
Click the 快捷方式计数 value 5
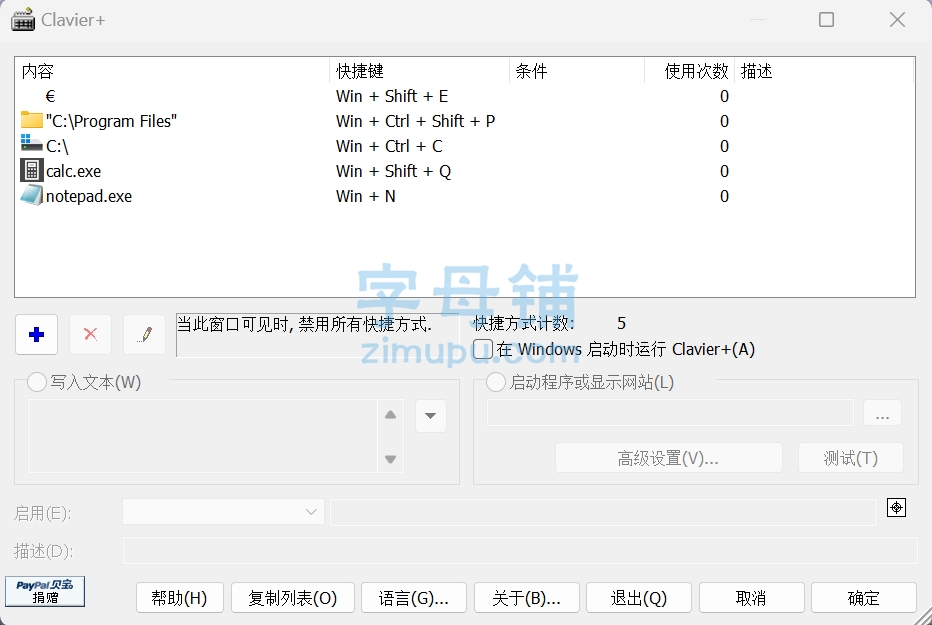(x=621, y=323)
